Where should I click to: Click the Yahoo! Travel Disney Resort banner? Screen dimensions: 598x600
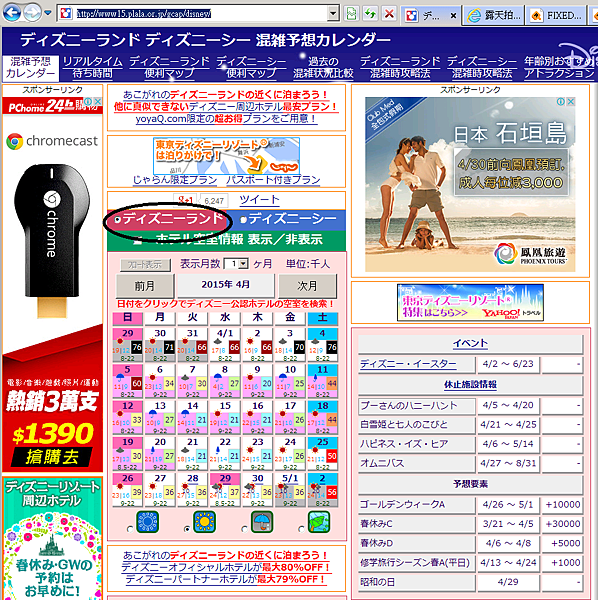coord(470,302)
